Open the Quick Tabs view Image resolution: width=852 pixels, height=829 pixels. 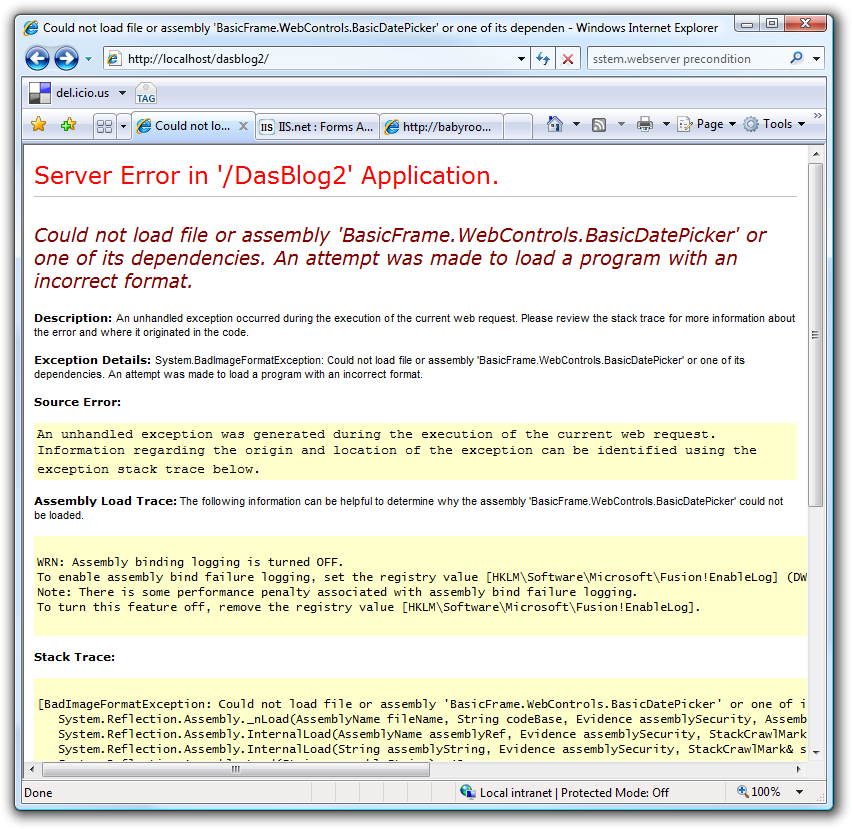click(104, 126)
